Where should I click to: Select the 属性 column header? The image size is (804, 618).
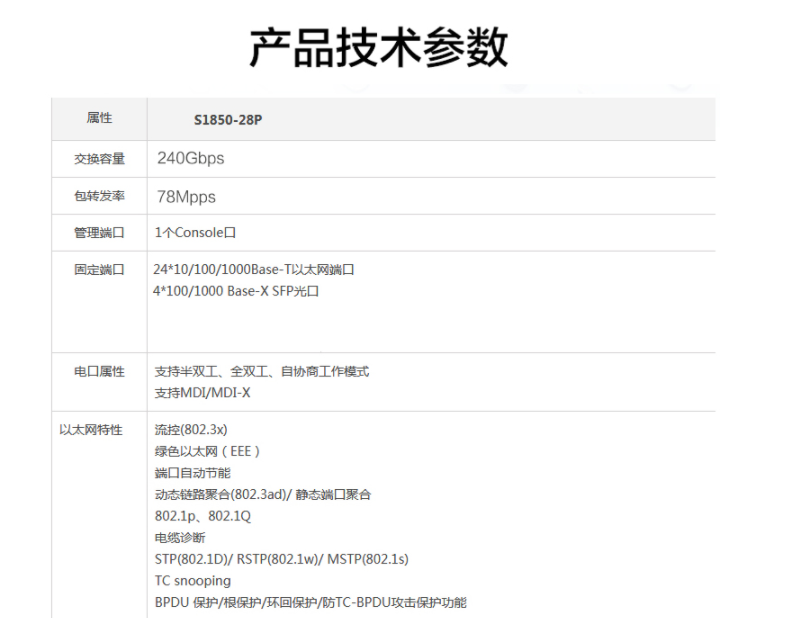coord(99,118)
